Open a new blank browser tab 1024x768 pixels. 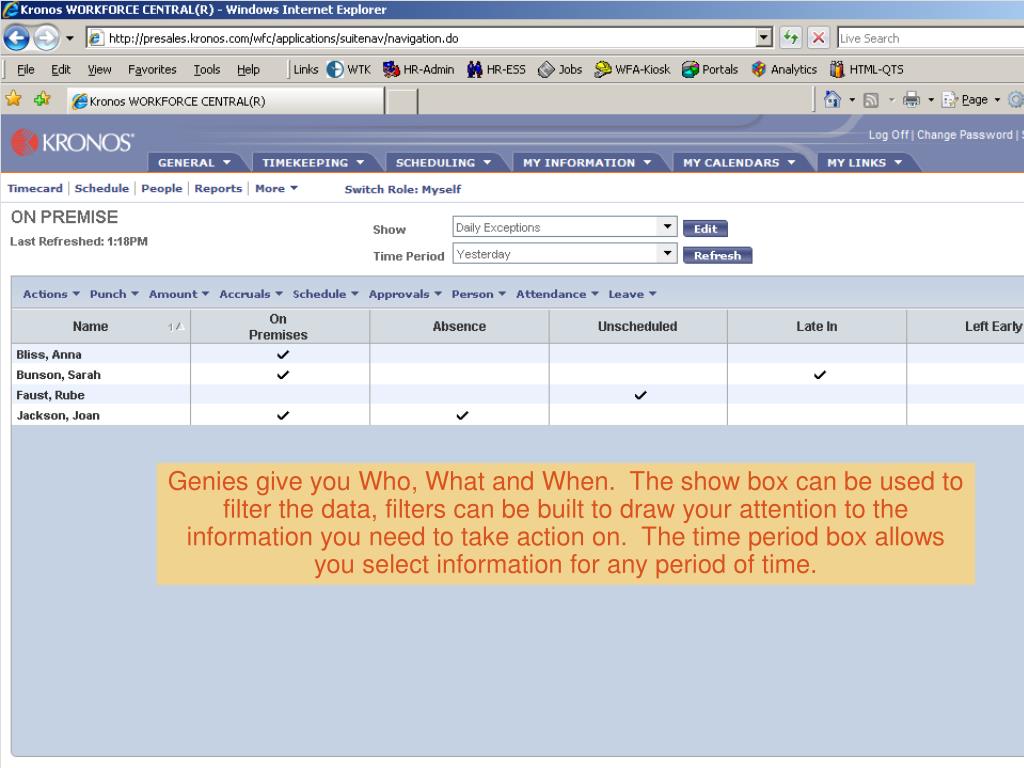coord(402,102)
